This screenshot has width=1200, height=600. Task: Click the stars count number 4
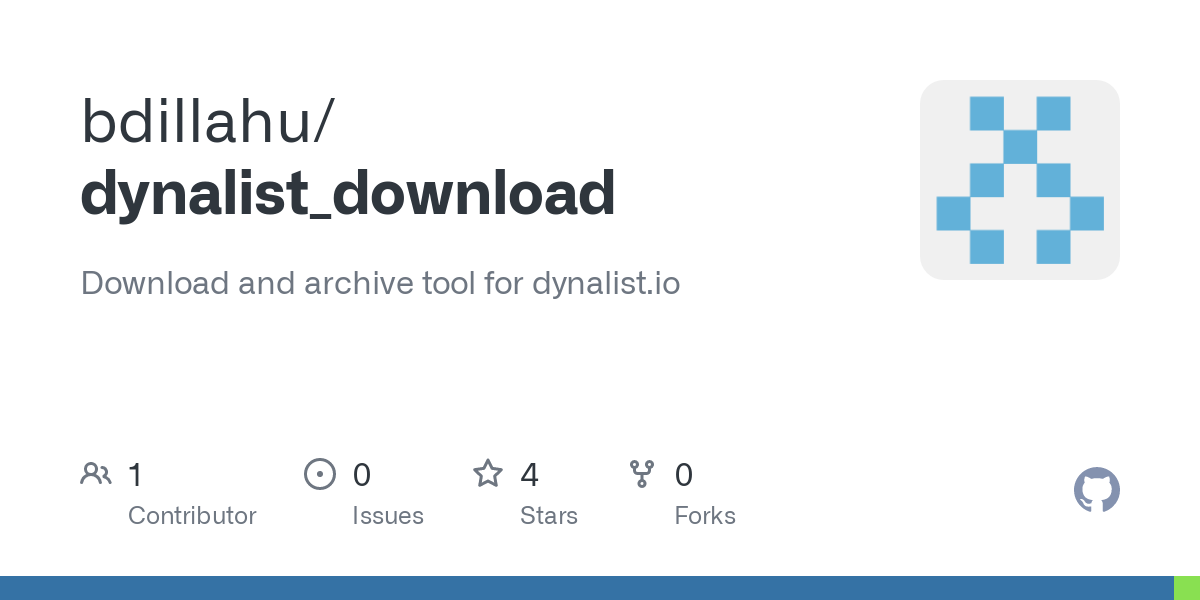pyautogui.click(x=530, y=475)
